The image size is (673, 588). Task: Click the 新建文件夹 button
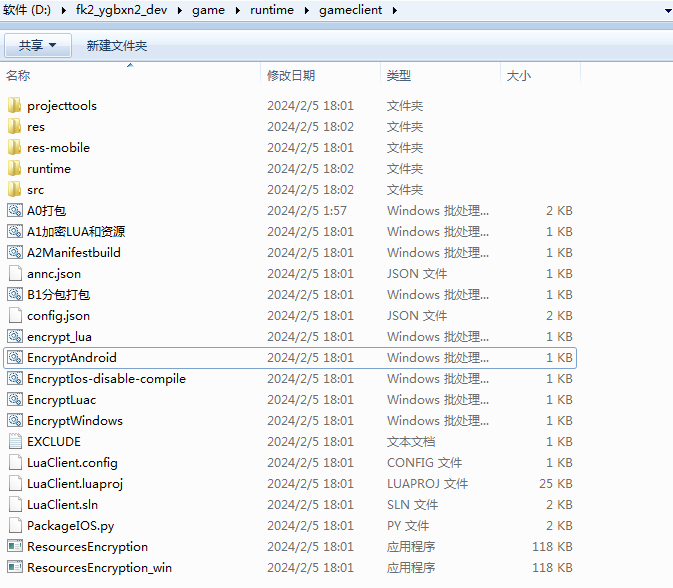click(x=117, y=46)
